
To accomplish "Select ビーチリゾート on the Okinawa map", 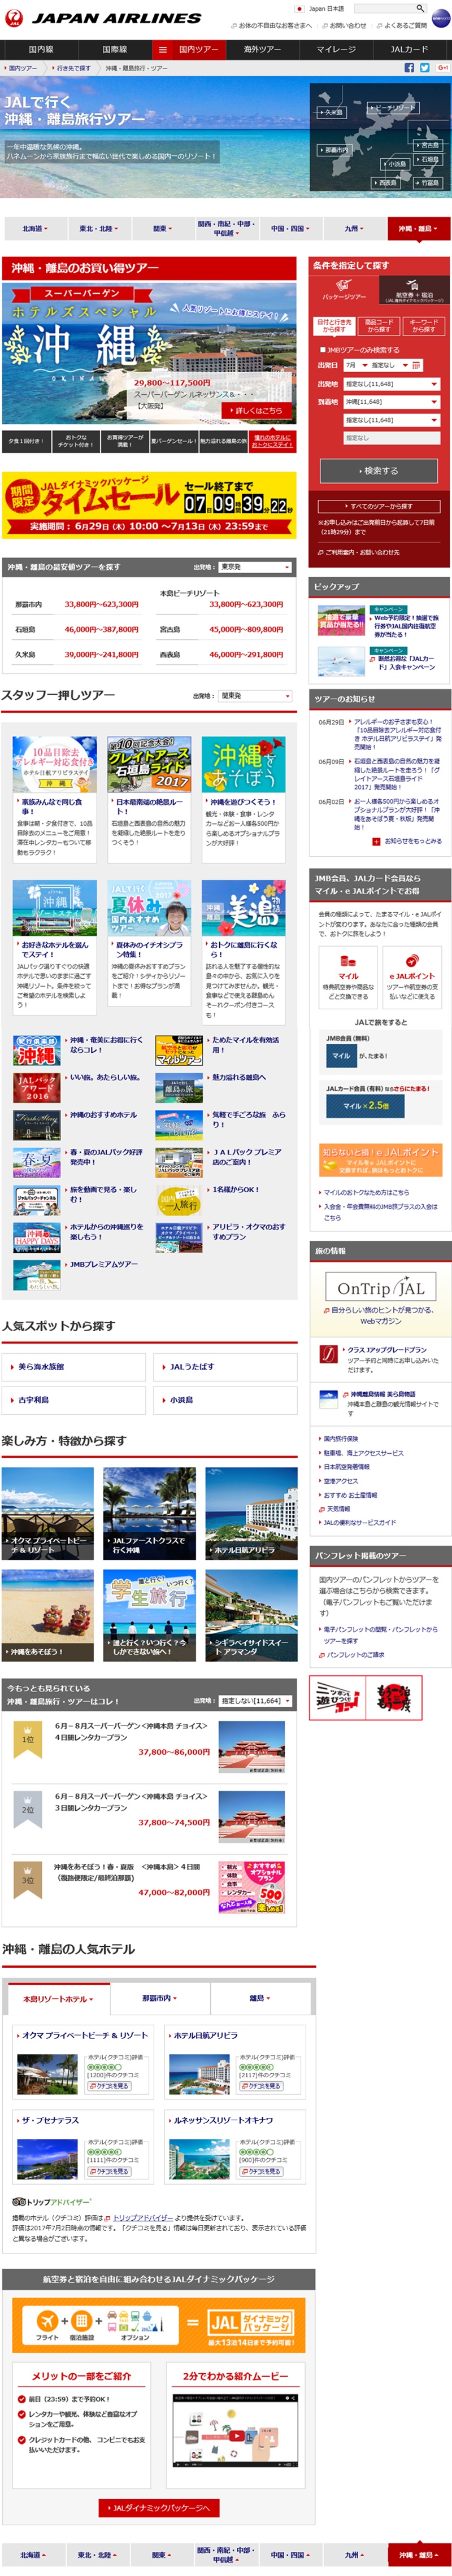I will click(394, 108).
